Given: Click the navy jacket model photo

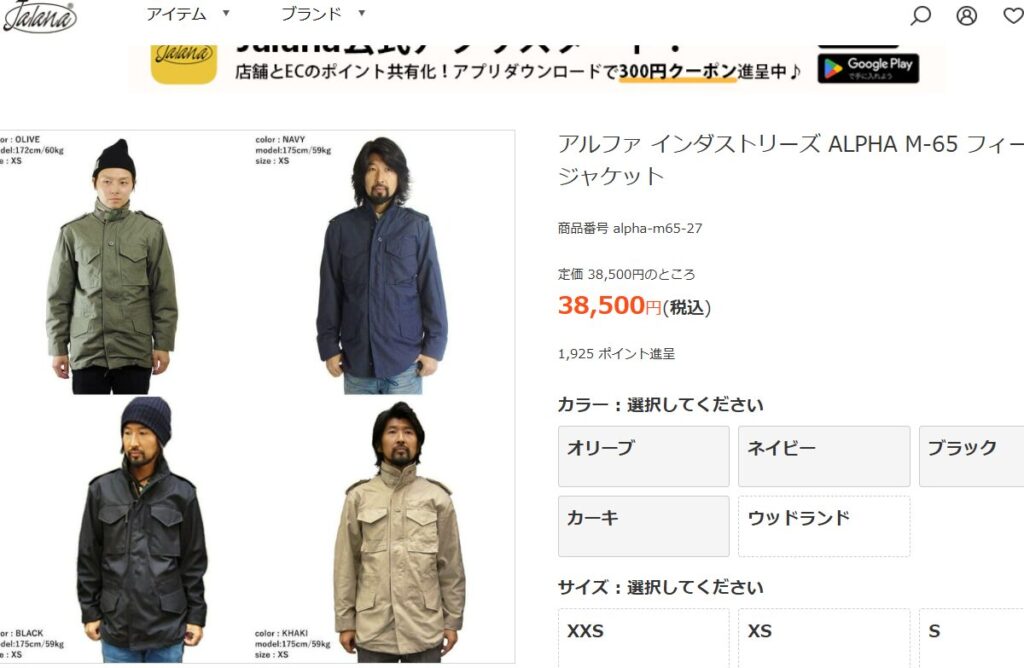Looking at the screenshot, I should (x=383, y=265).
